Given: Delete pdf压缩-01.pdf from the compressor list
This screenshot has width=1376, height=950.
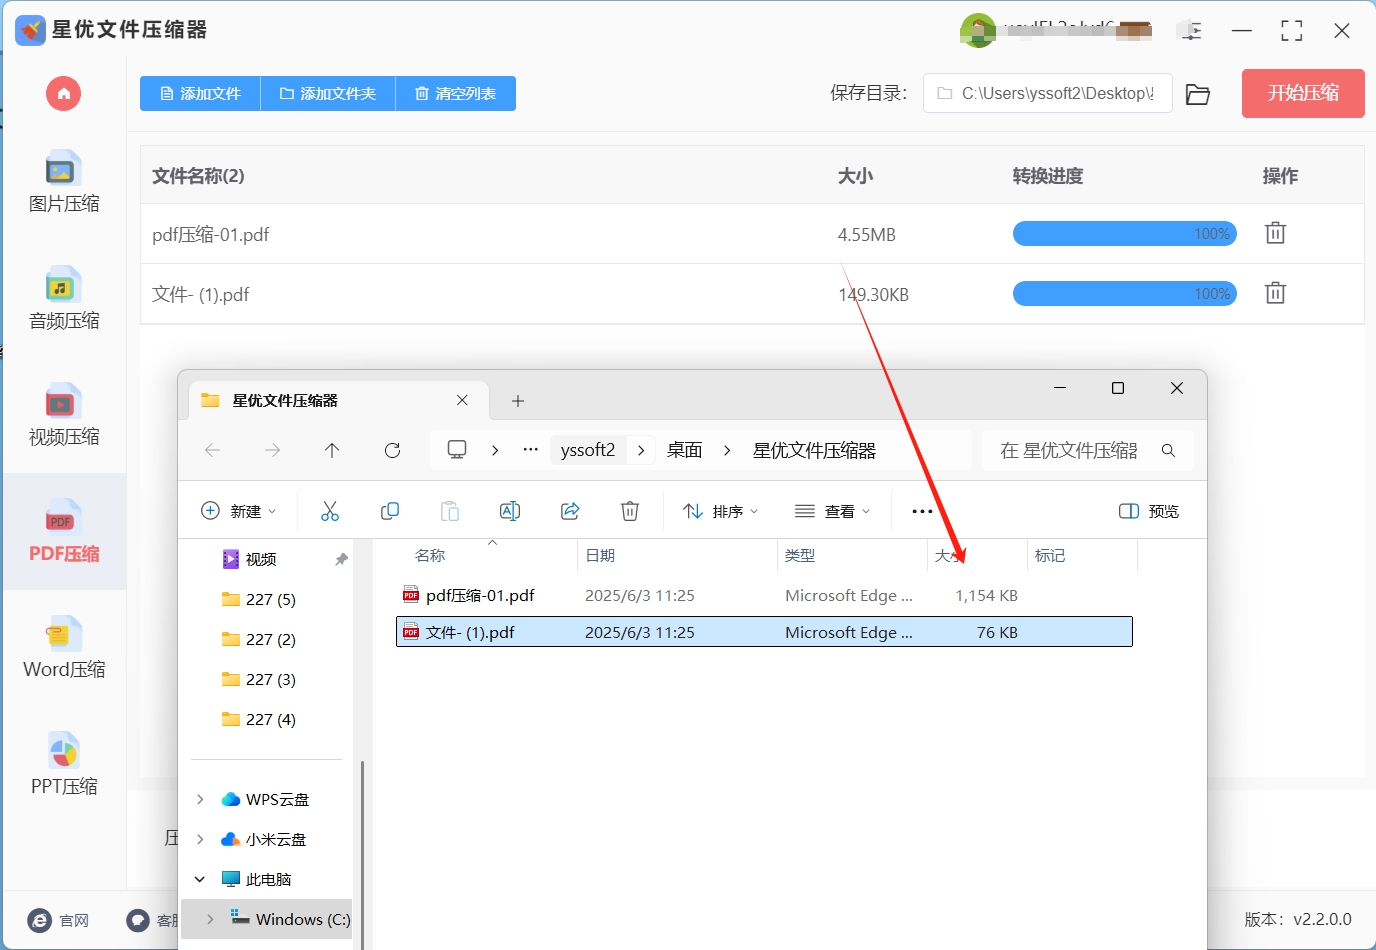Looking at the screenshot, I should pos(1275,233).
